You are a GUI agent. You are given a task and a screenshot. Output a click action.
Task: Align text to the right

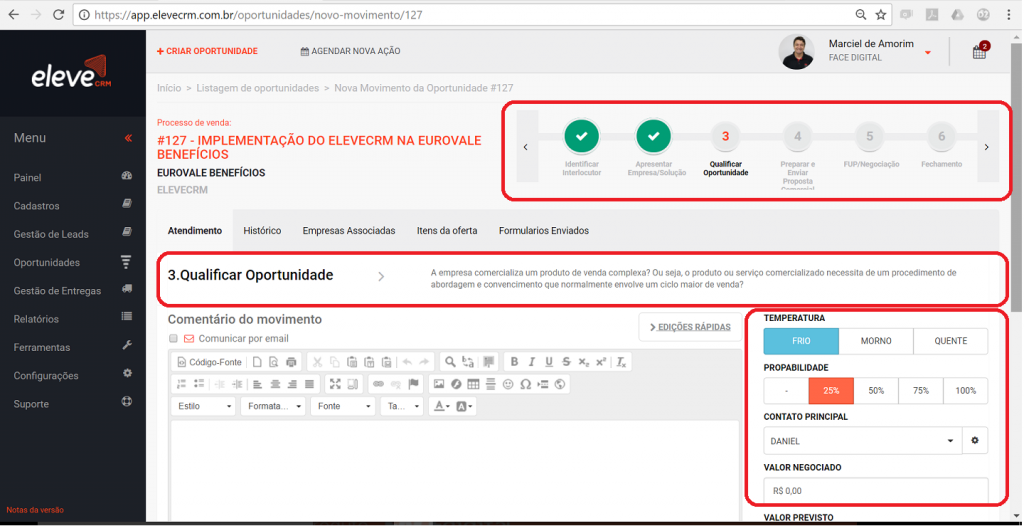coord(292,384)
